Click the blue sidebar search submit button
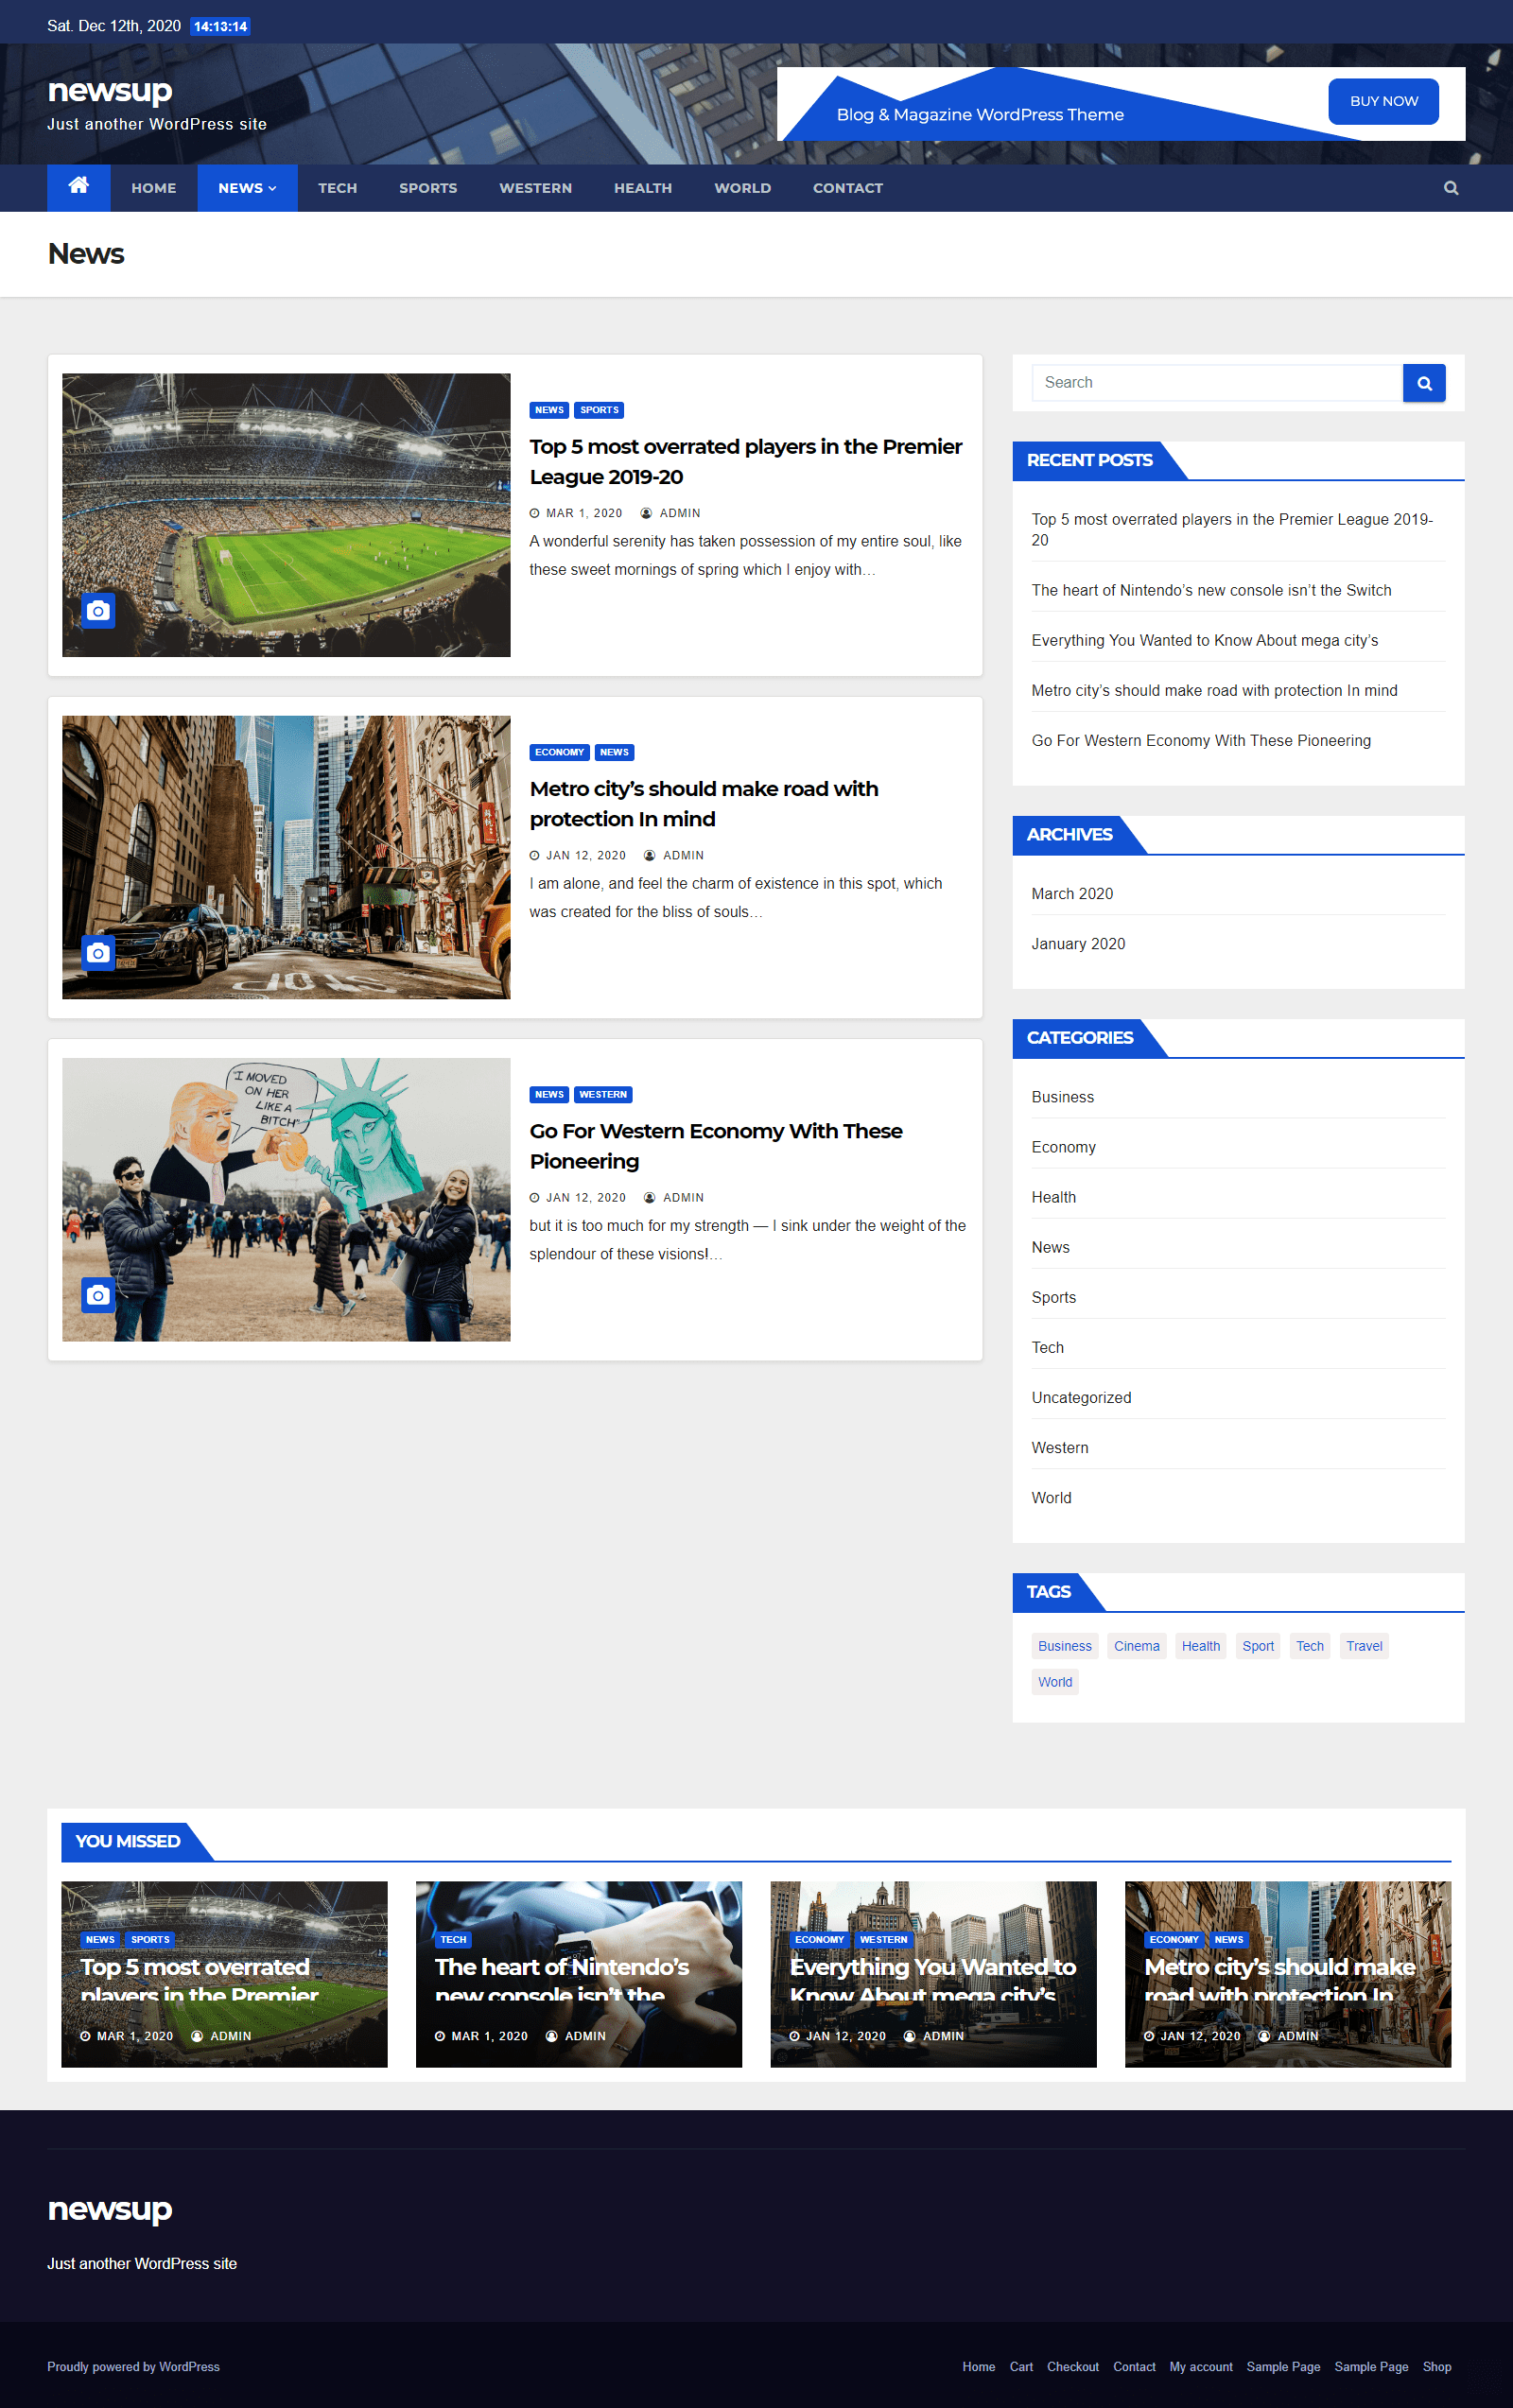The image size is (1513, 2408). 1423,383
